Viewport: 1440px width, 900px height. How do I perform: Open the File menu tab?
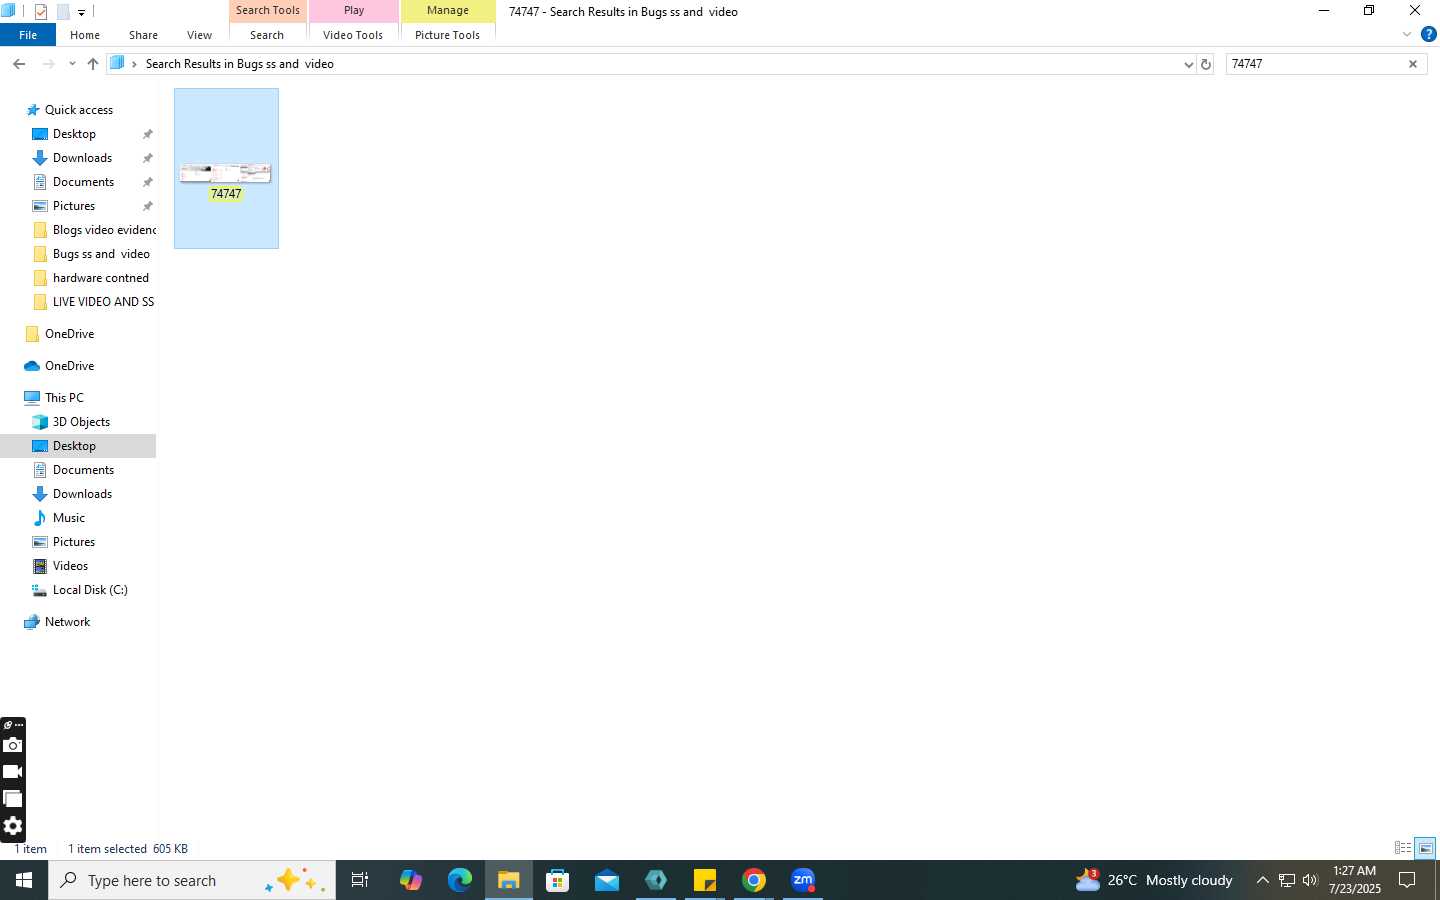28,35
